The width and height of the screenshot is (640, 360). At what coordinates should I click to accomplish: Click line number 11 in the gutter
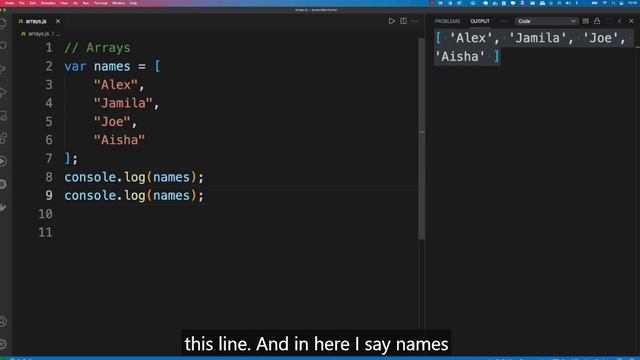coord(45,232)
